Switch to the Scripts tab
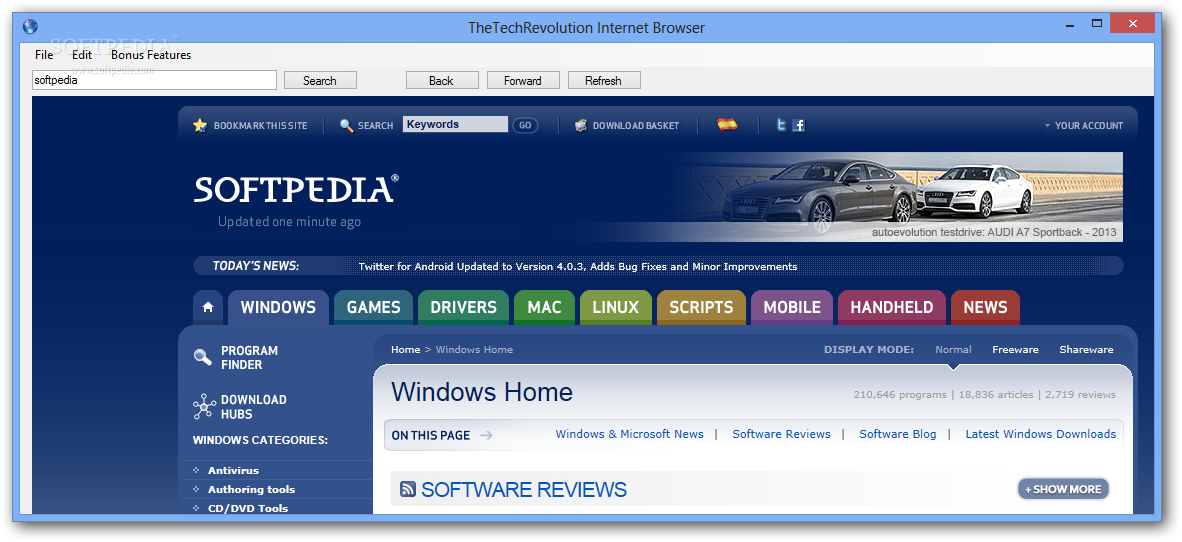This screenshot has height=542, width=1182. pos(701,308)
